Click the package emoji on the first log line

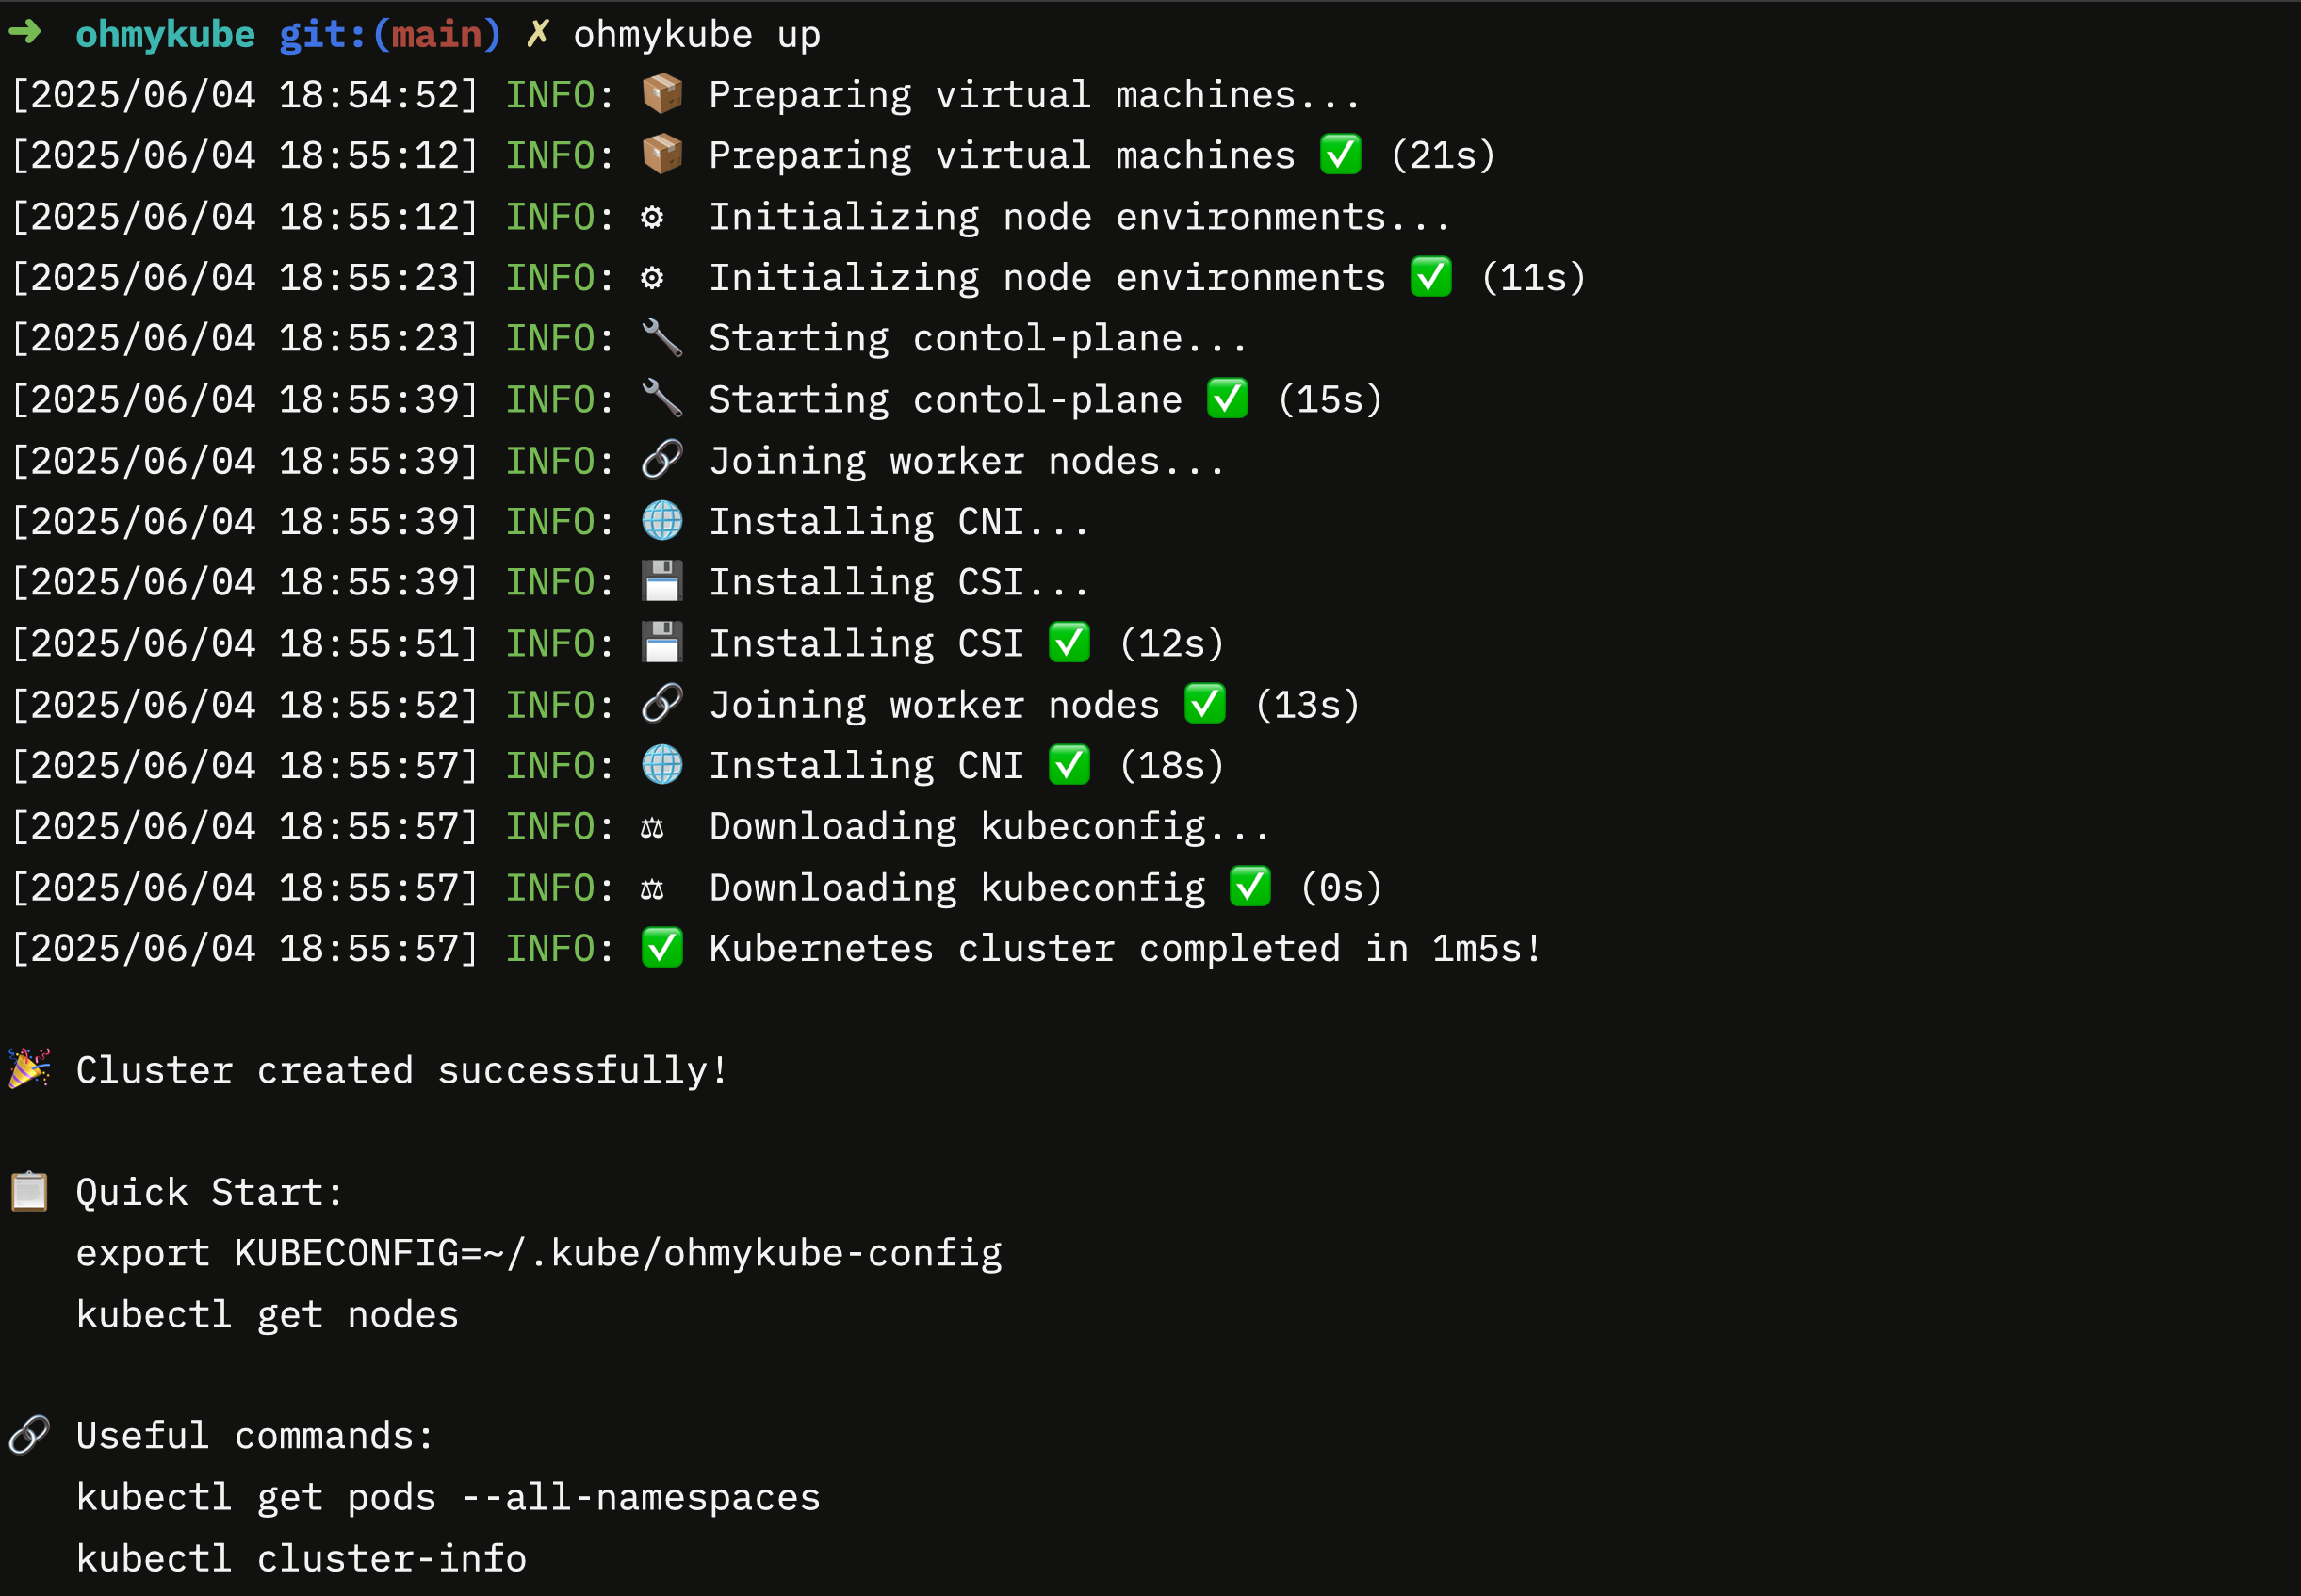(x=662, y=94)
